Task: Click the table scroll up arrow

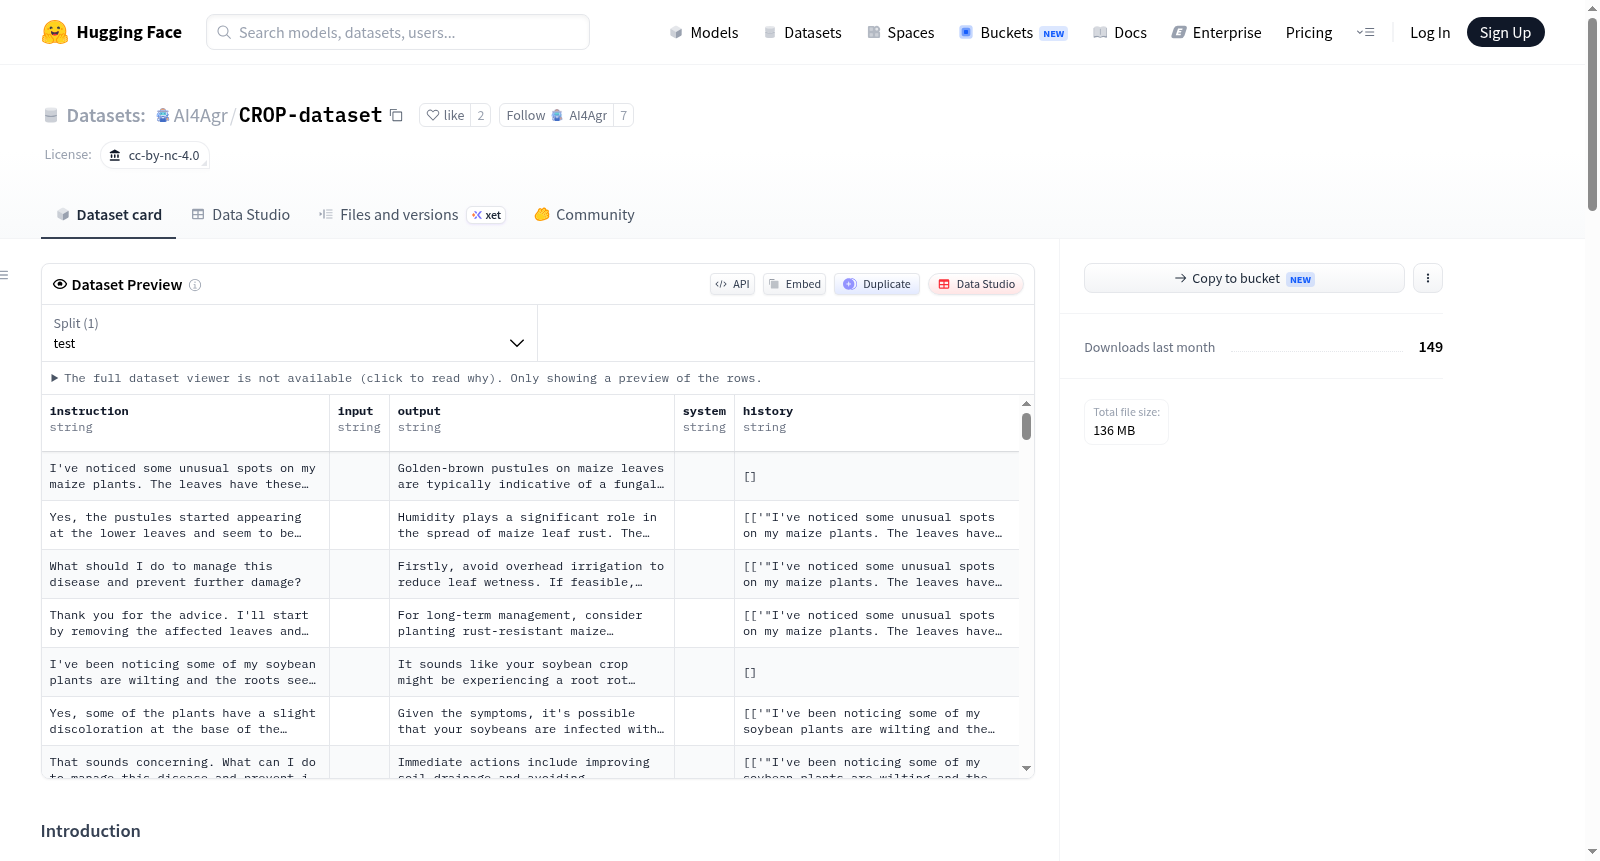Action: 1026,403
